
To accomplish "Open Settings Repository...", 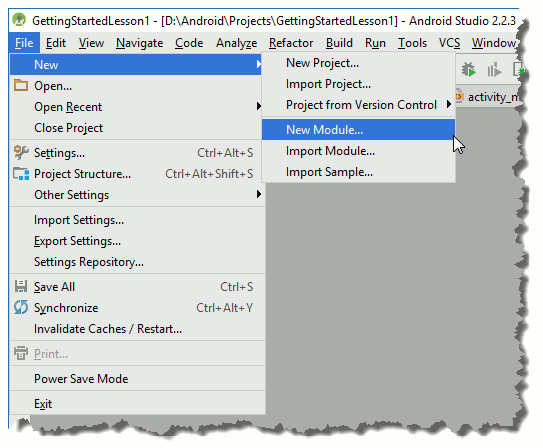I will (137, 262).
